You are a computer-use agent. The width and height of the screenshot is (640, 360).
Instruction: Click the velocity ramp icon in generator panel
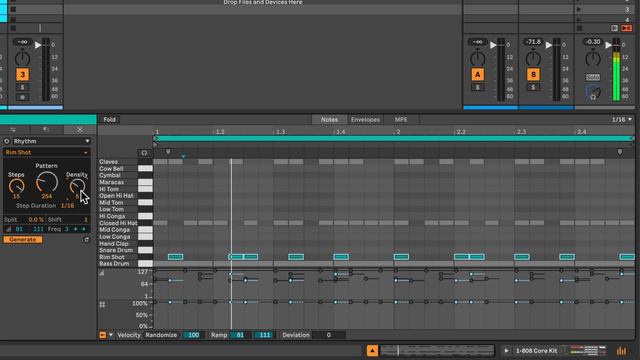8,229
